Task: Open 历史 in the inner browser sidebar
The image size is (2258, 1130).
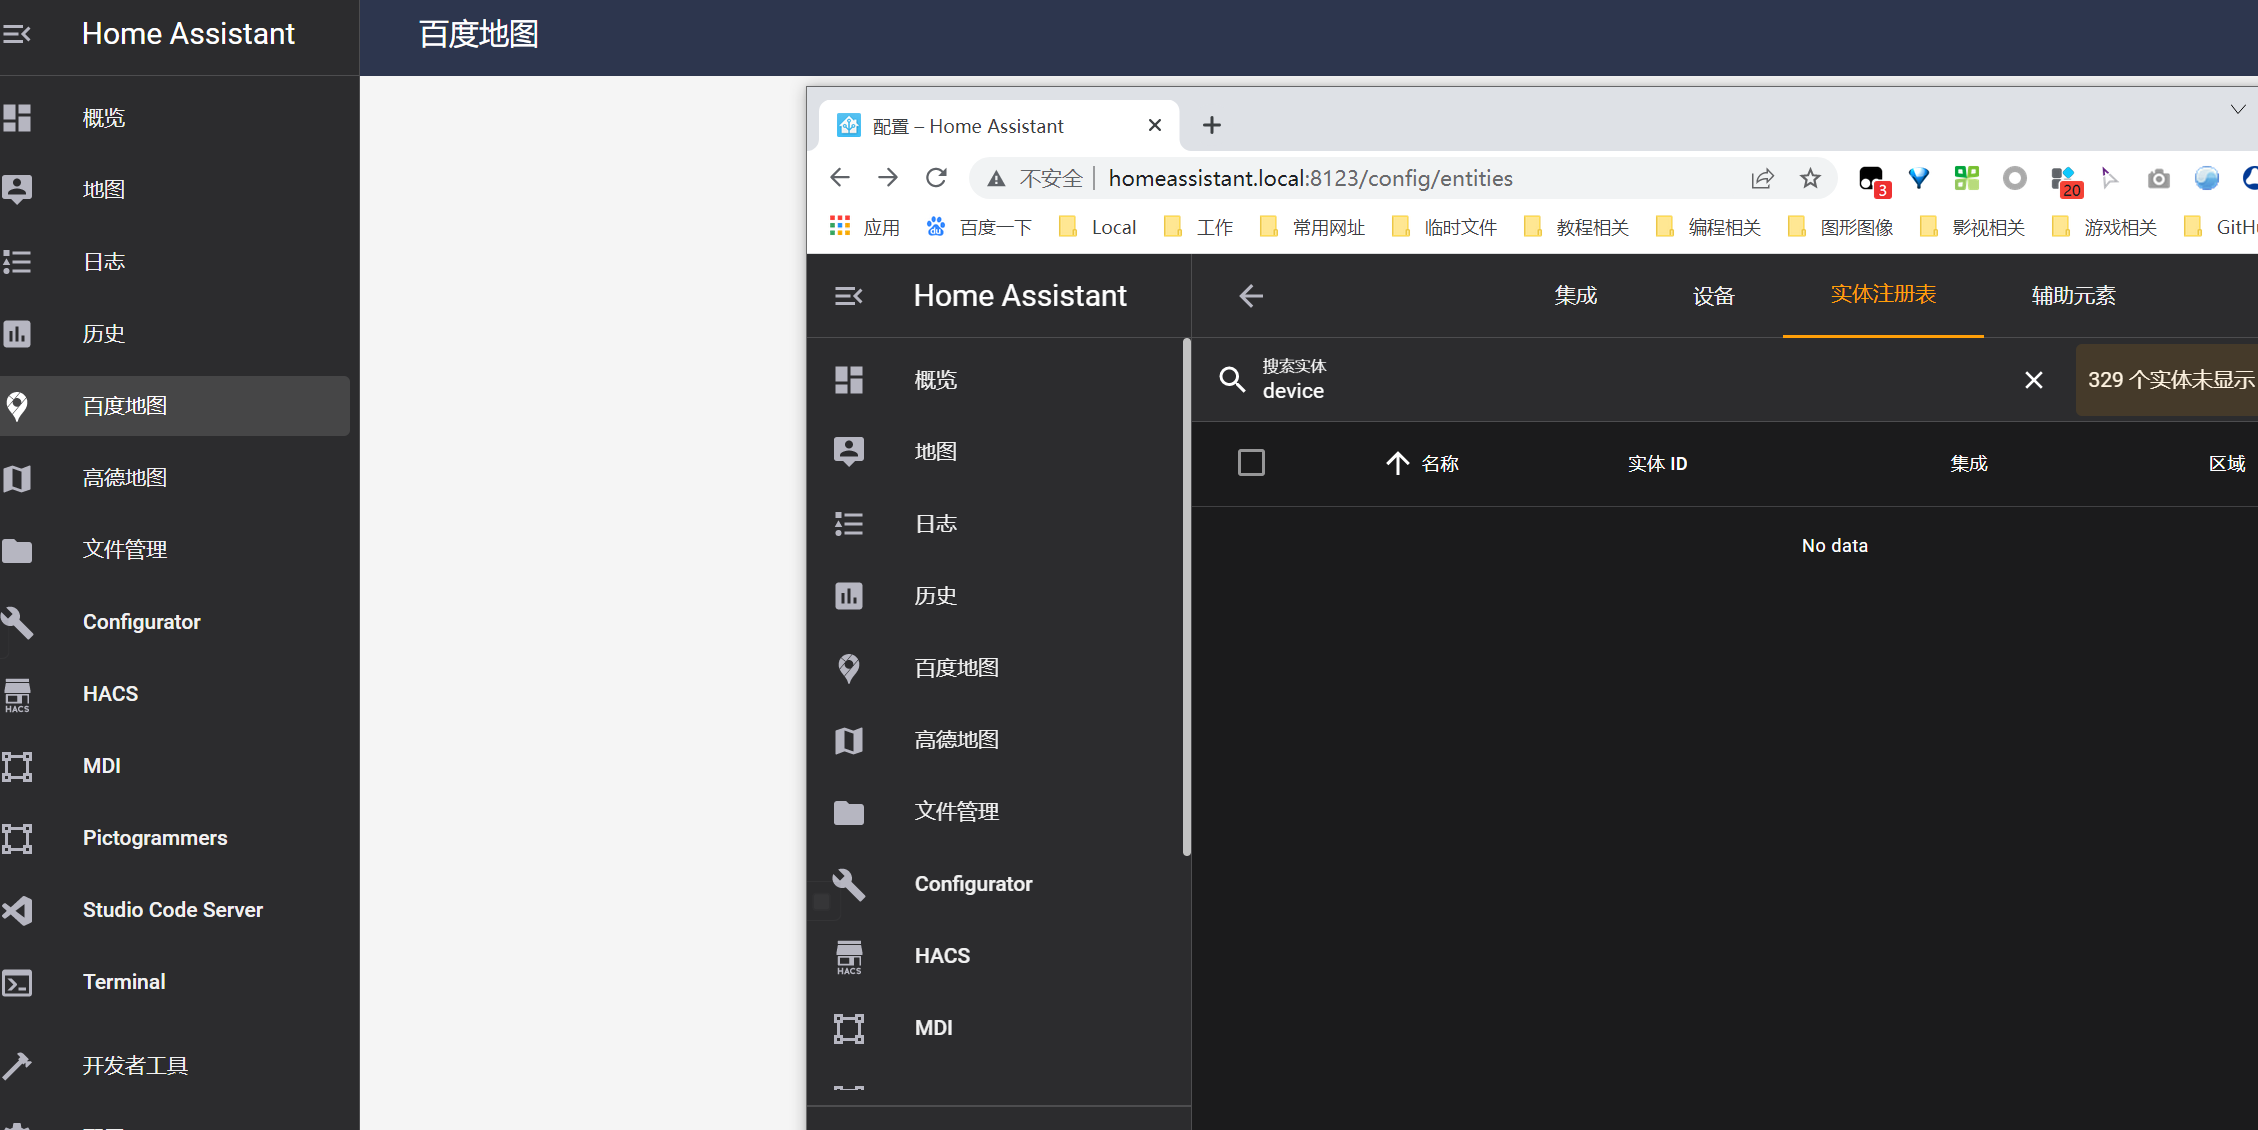Action: 995,596
